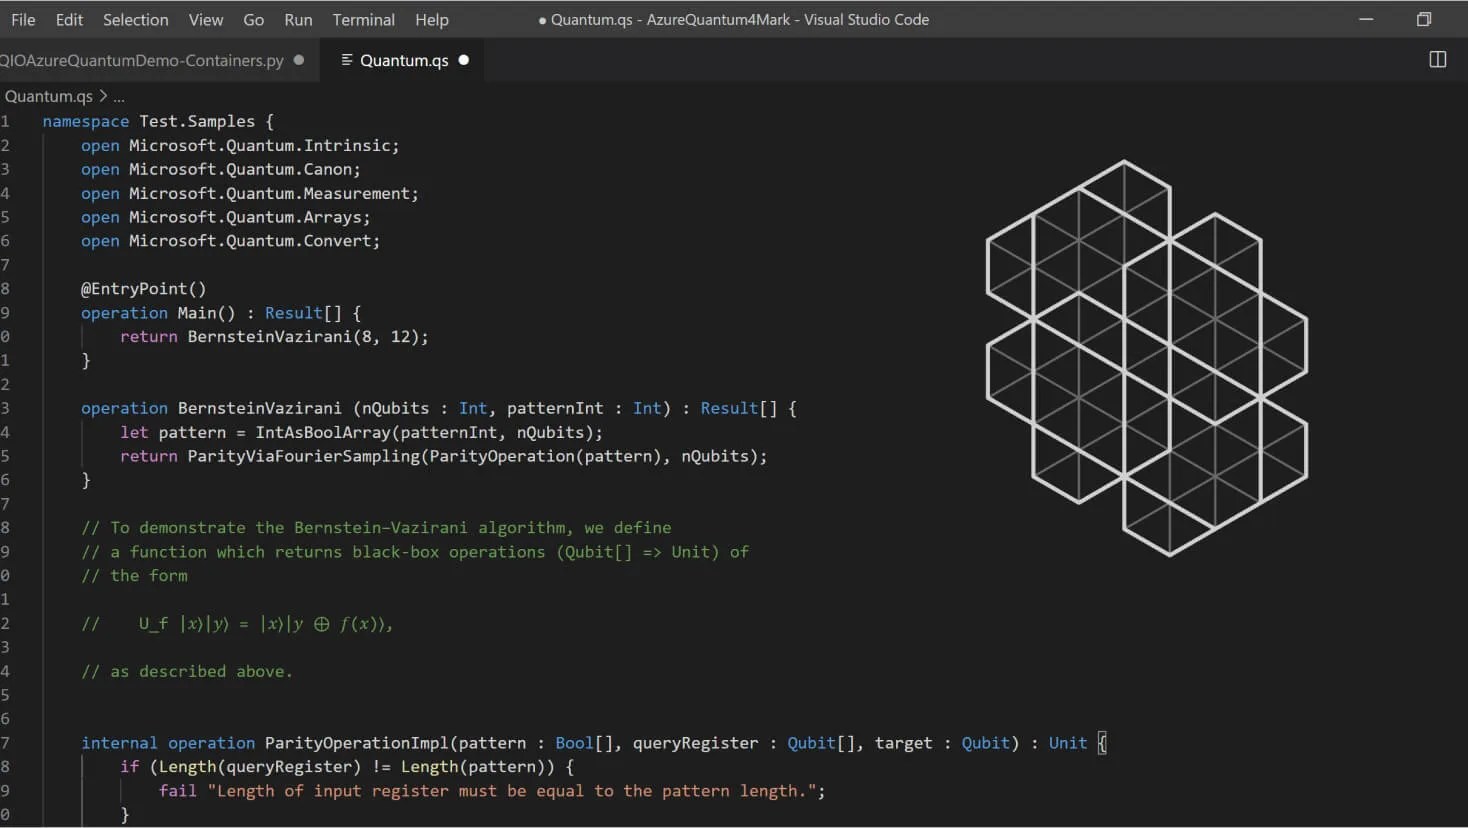This screenshot has height=828, width=1468.
Task: Switch to the QIOAzureQuantumDemo-Containers.py tab
Action: [x=141, y=60]
